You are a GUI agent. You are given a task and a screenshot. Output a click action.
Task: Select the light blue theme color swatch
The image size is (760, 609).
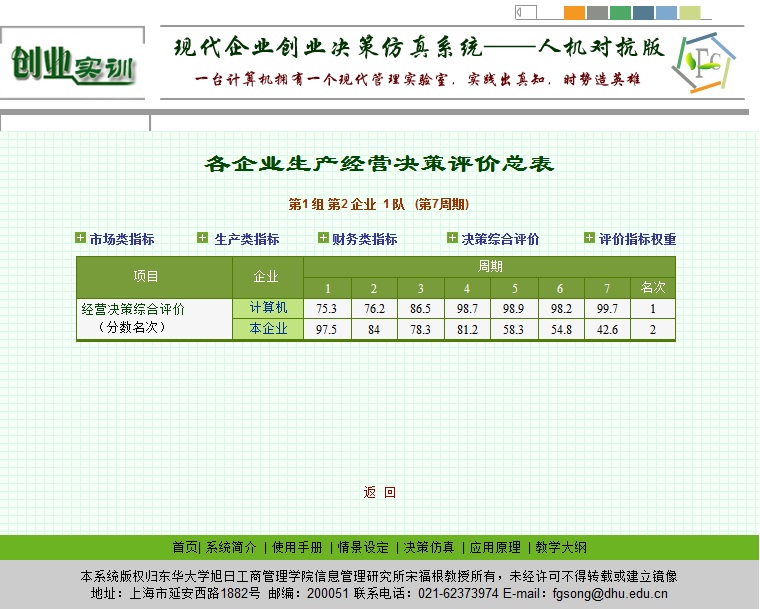coord(666,13)
